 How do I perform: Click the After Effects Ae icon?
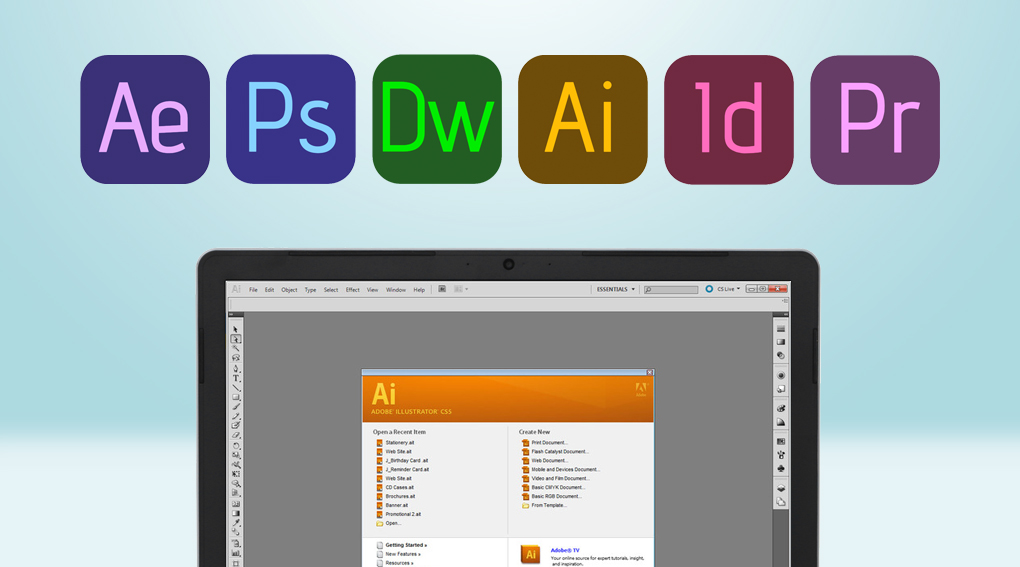145,119
